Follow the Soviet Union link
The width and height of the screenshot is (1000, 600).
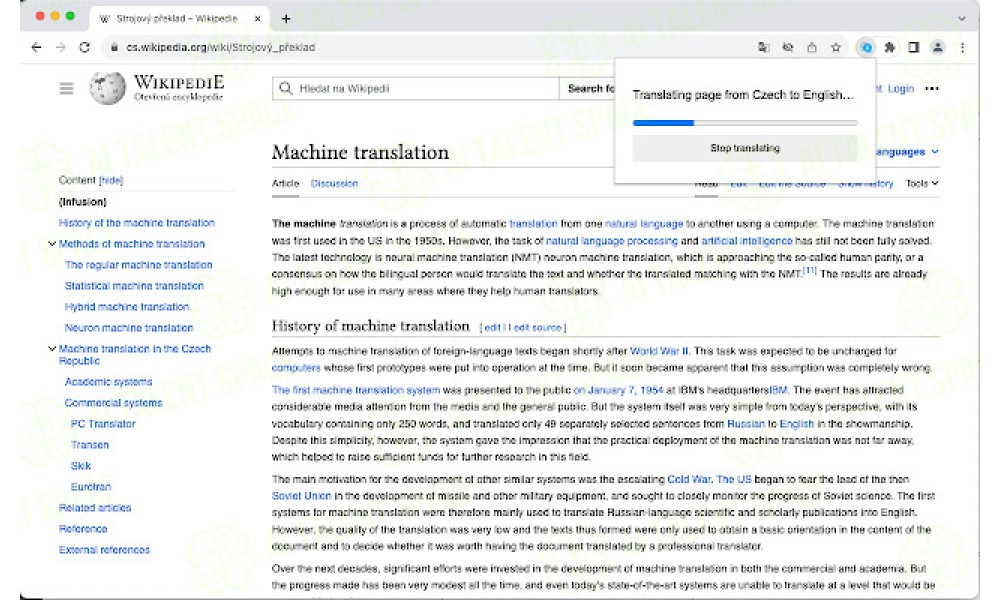point(301,496)
